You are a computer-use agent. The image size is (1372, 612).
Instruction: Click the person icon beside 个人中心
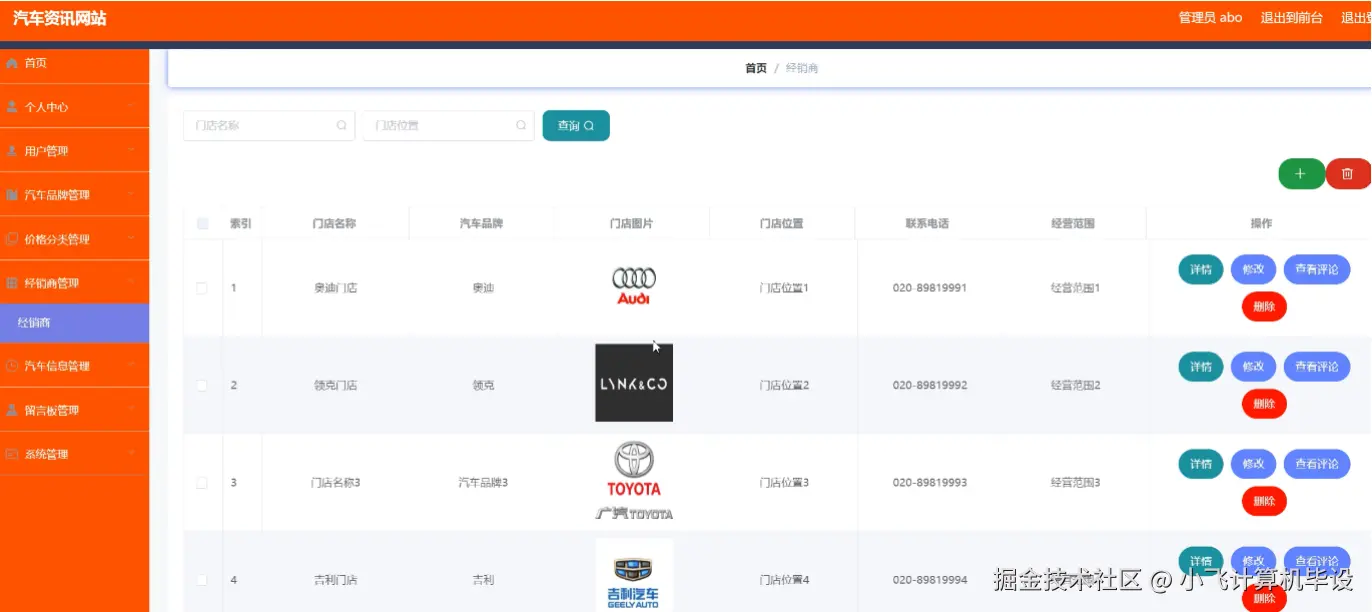point(12,107)
